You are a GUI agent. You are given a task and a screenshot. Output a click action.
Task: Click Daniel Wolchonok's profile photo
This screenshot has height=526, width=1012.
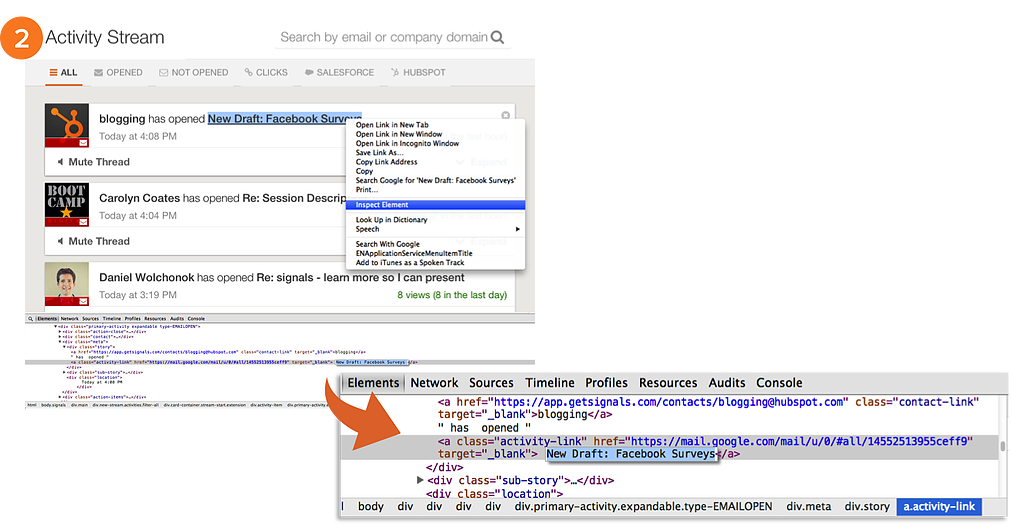coord(66,284)
